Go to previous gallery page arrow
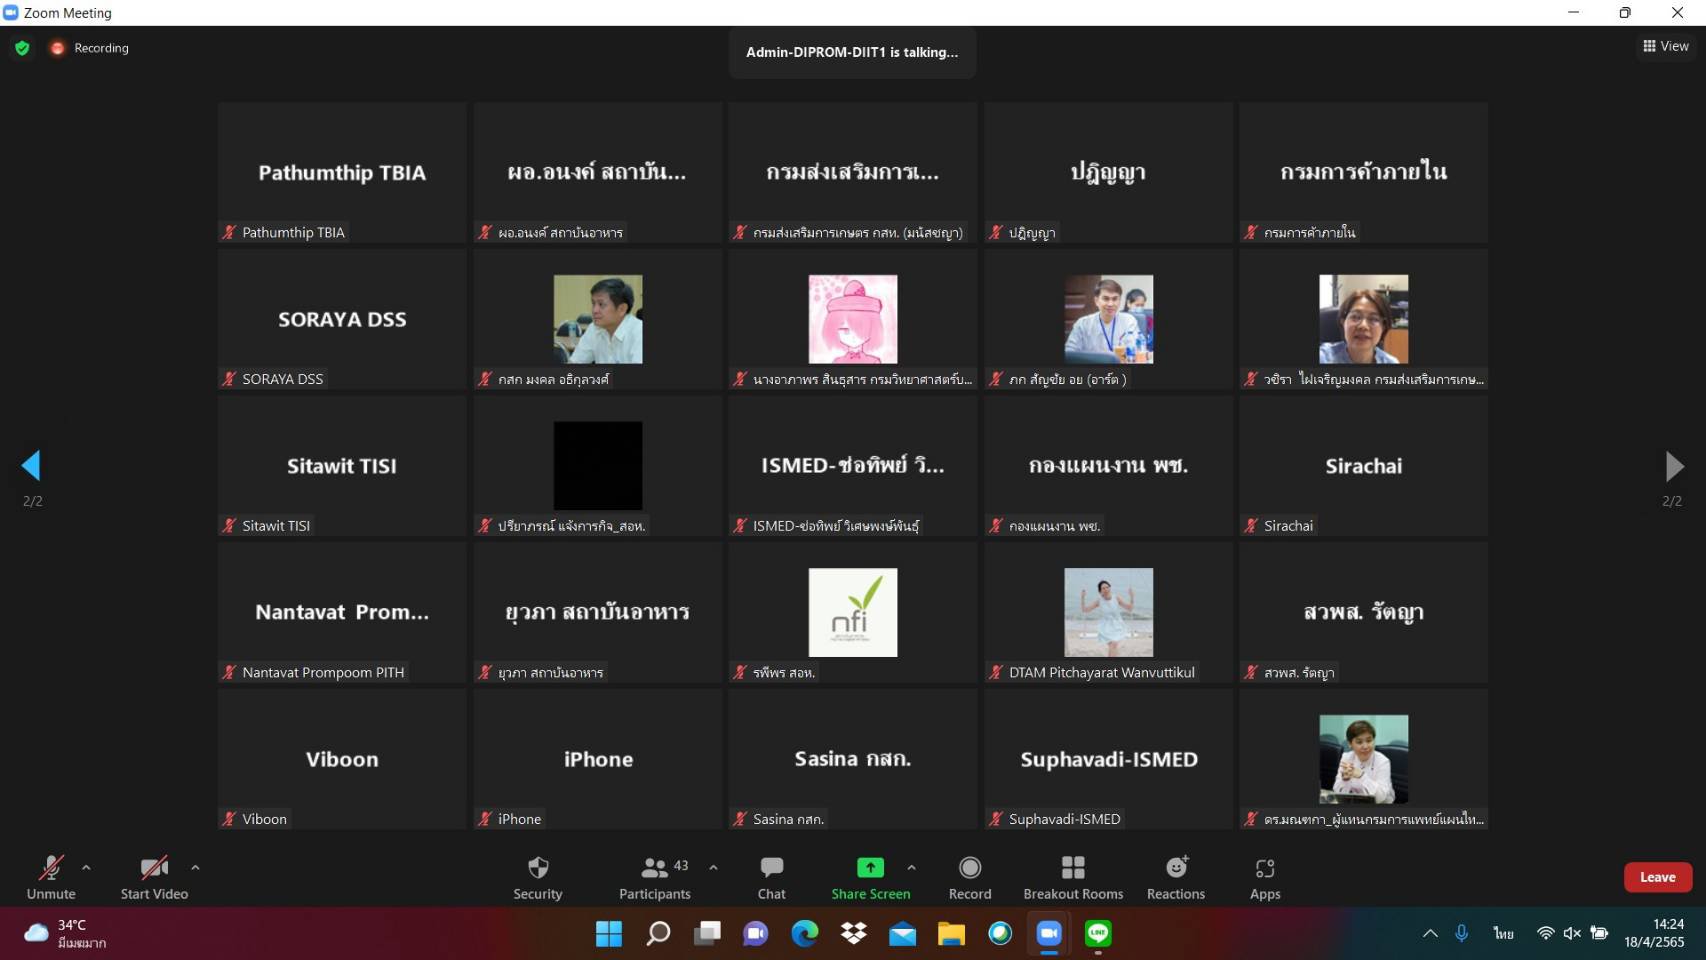This screenshot has width=1706, height=960. (x=31, y=465)
